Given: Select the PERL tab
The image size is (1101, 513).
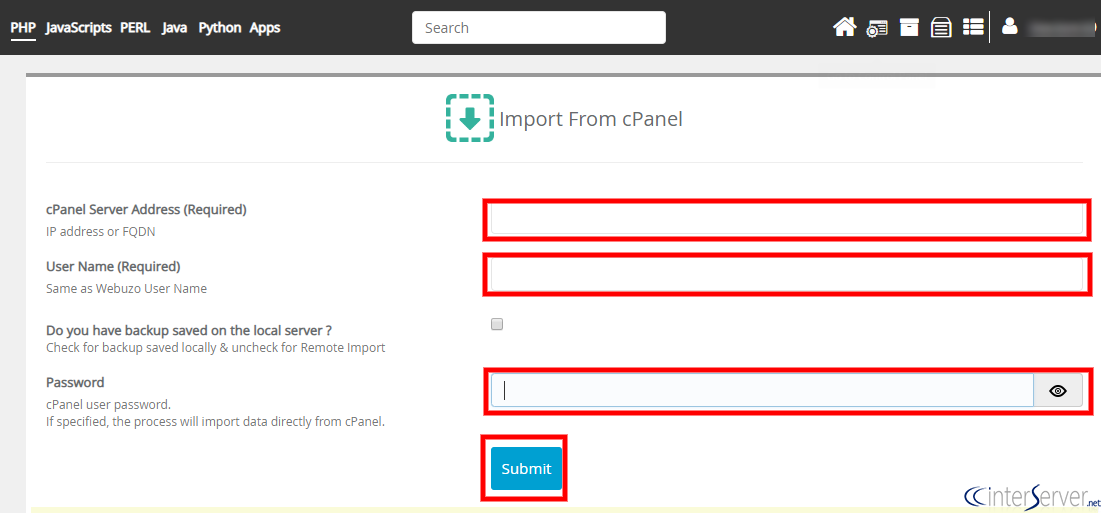Looking at the screenshot, I should (136, 28).
